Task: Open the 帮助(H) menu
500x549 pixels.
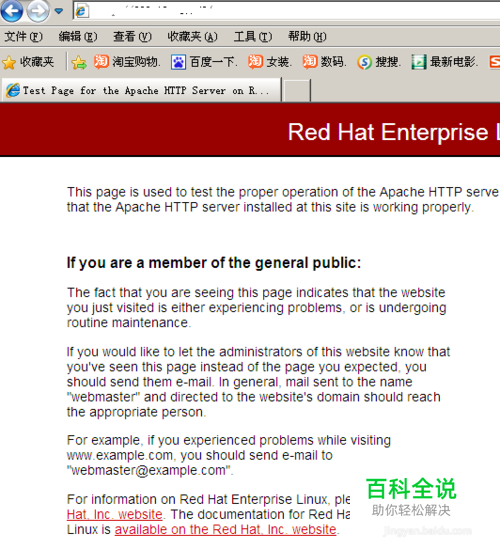Action: (x=307, y=36)
